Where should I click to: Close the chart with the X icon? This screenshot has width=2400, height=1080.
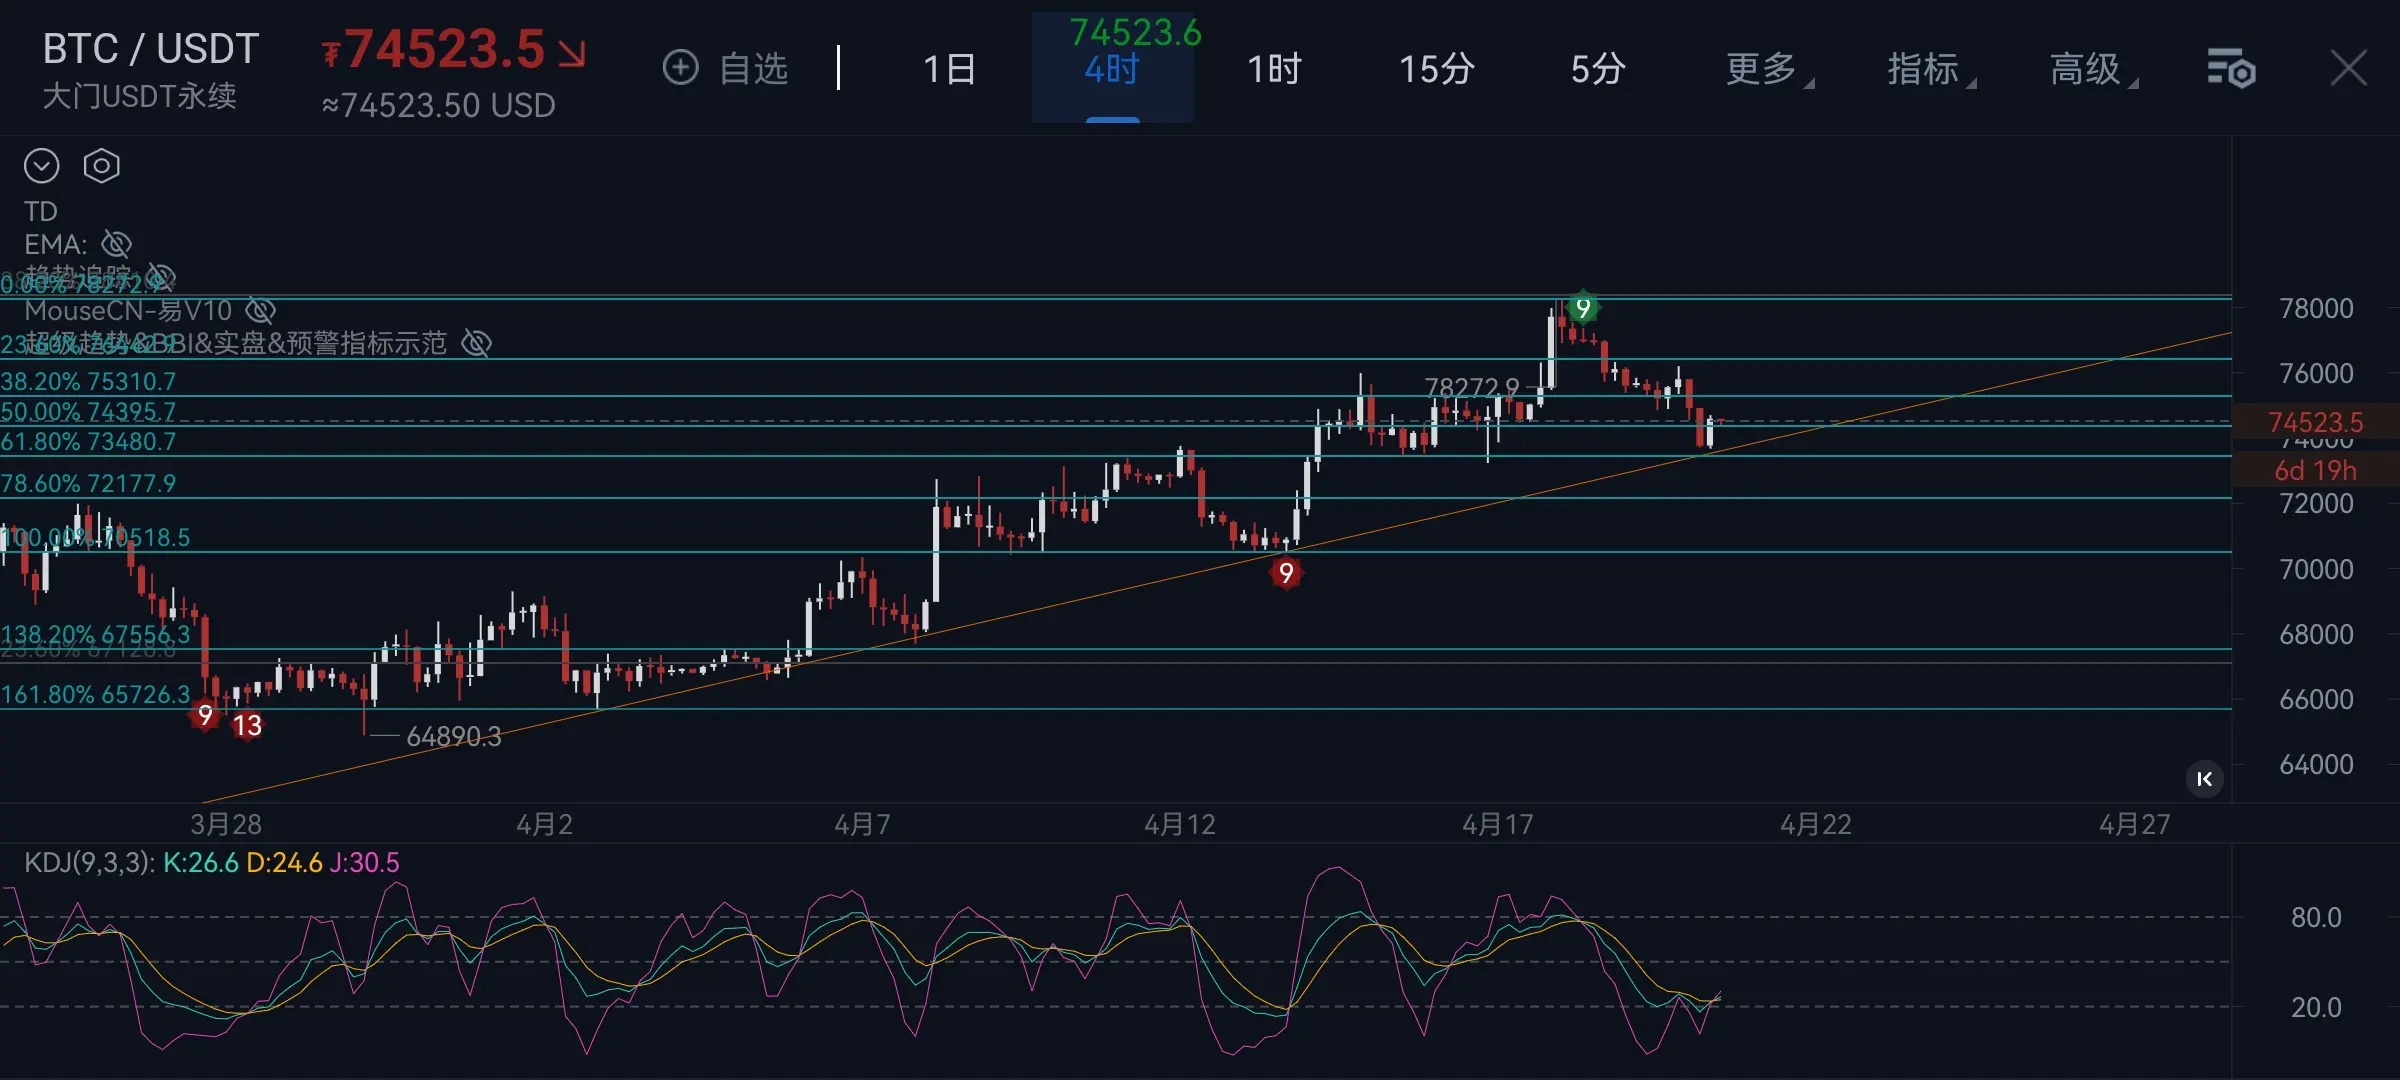pos(2348,69)
